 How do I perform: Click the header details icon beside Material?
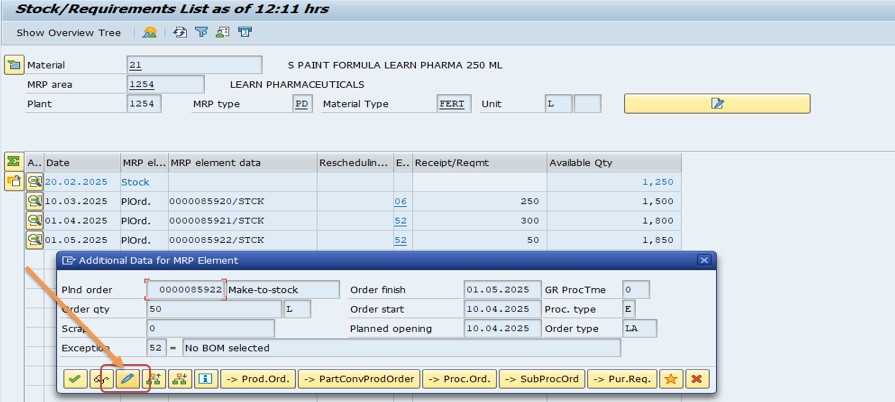click(14, 65)
